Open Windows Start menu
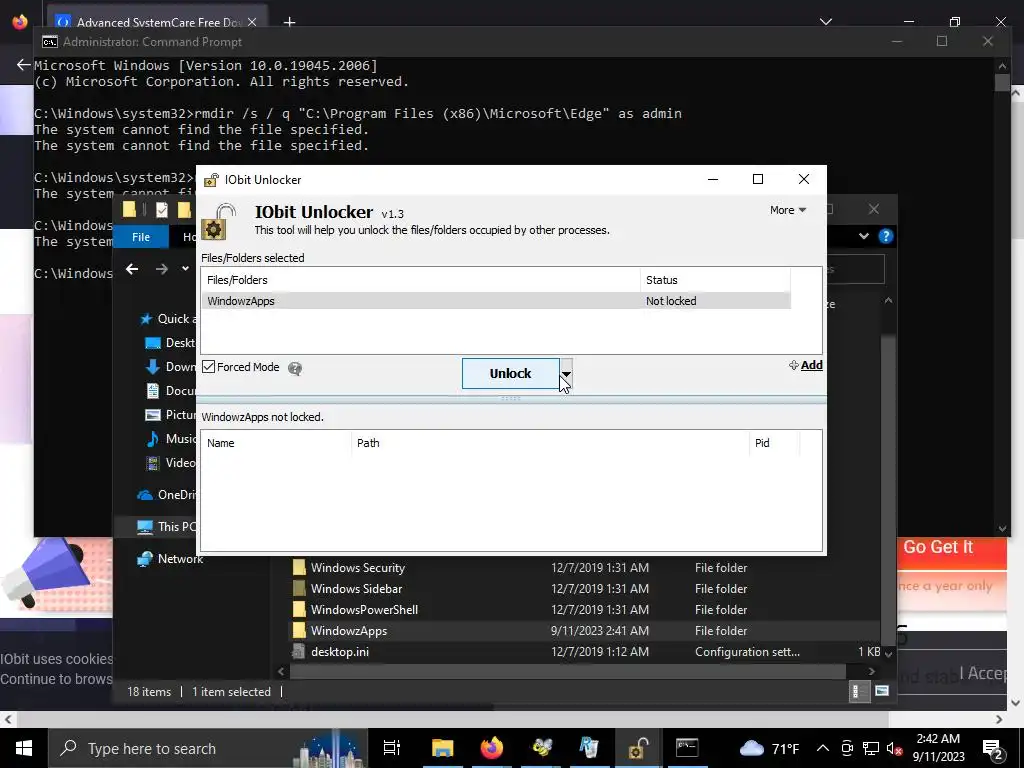 (24, 748)
